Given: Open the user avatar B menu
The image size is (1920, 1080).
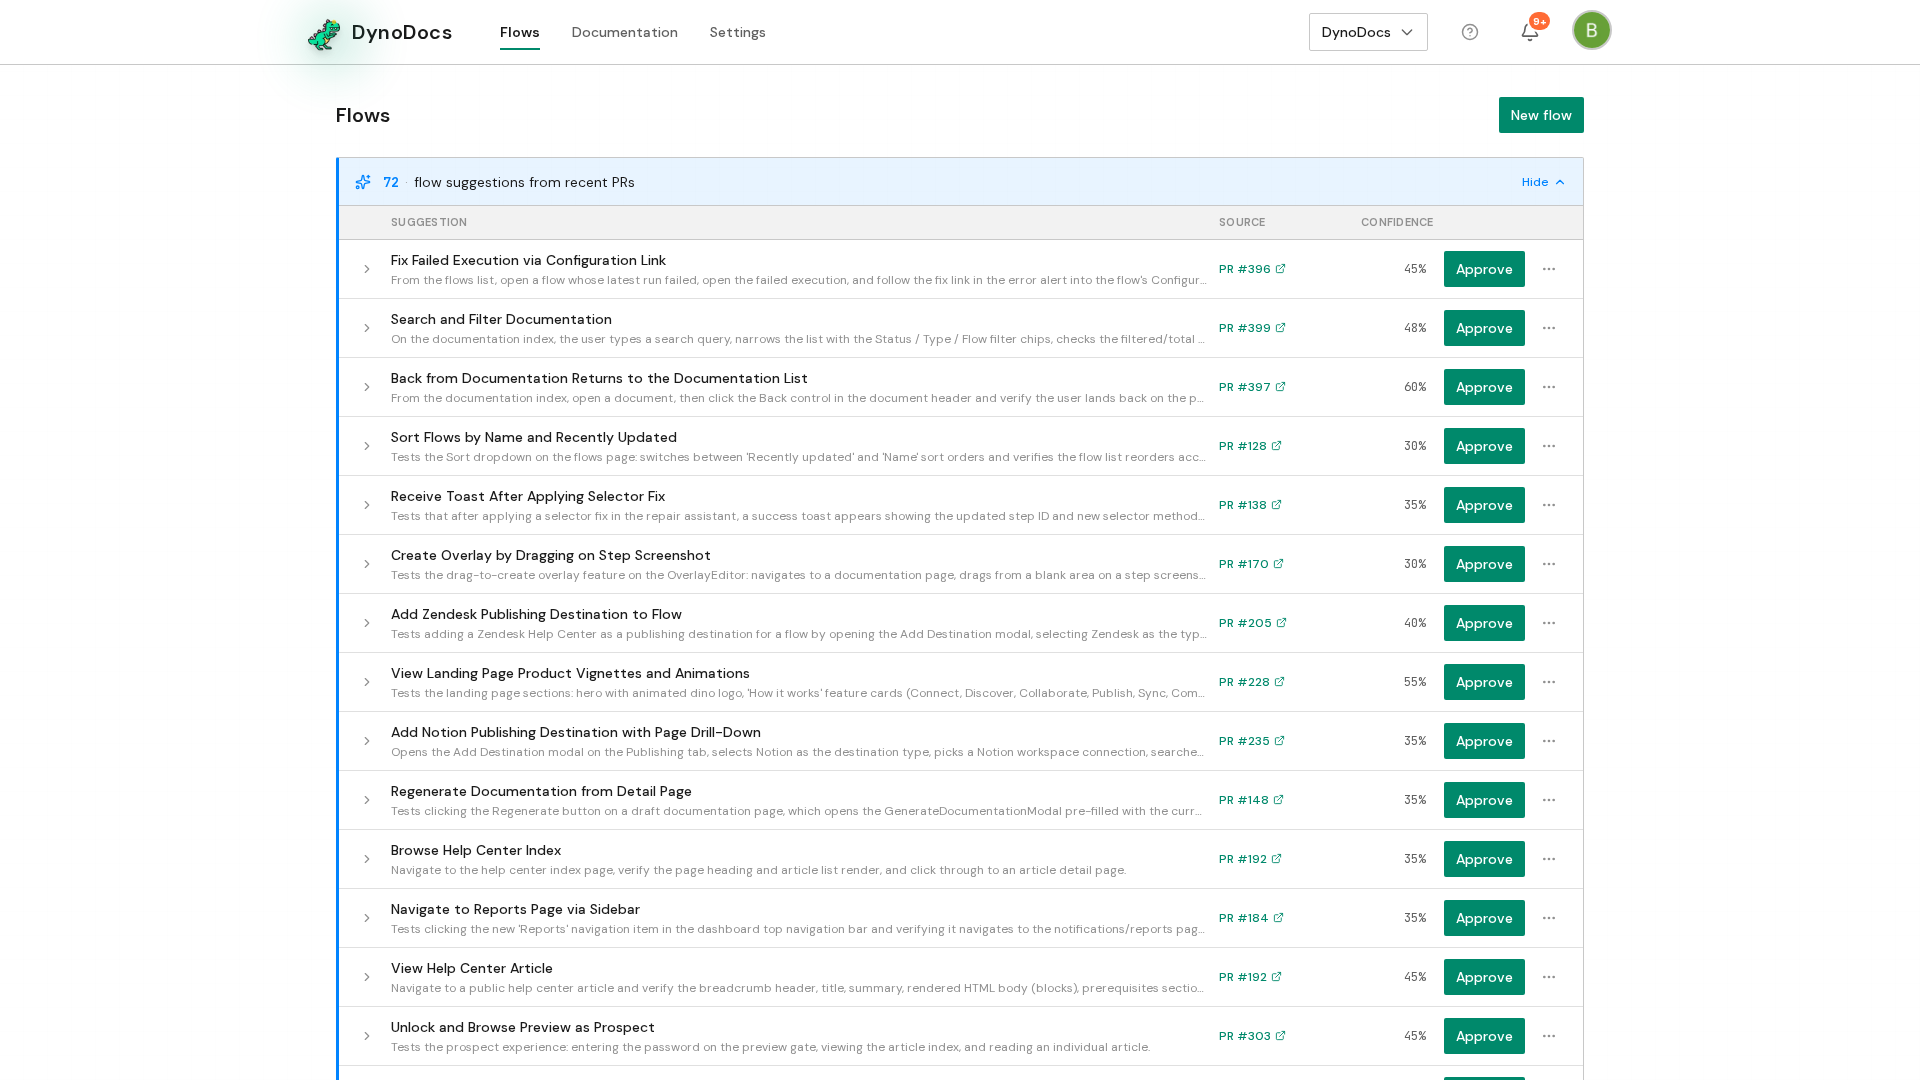Looking at the screenshot, I should (1591, 30).
